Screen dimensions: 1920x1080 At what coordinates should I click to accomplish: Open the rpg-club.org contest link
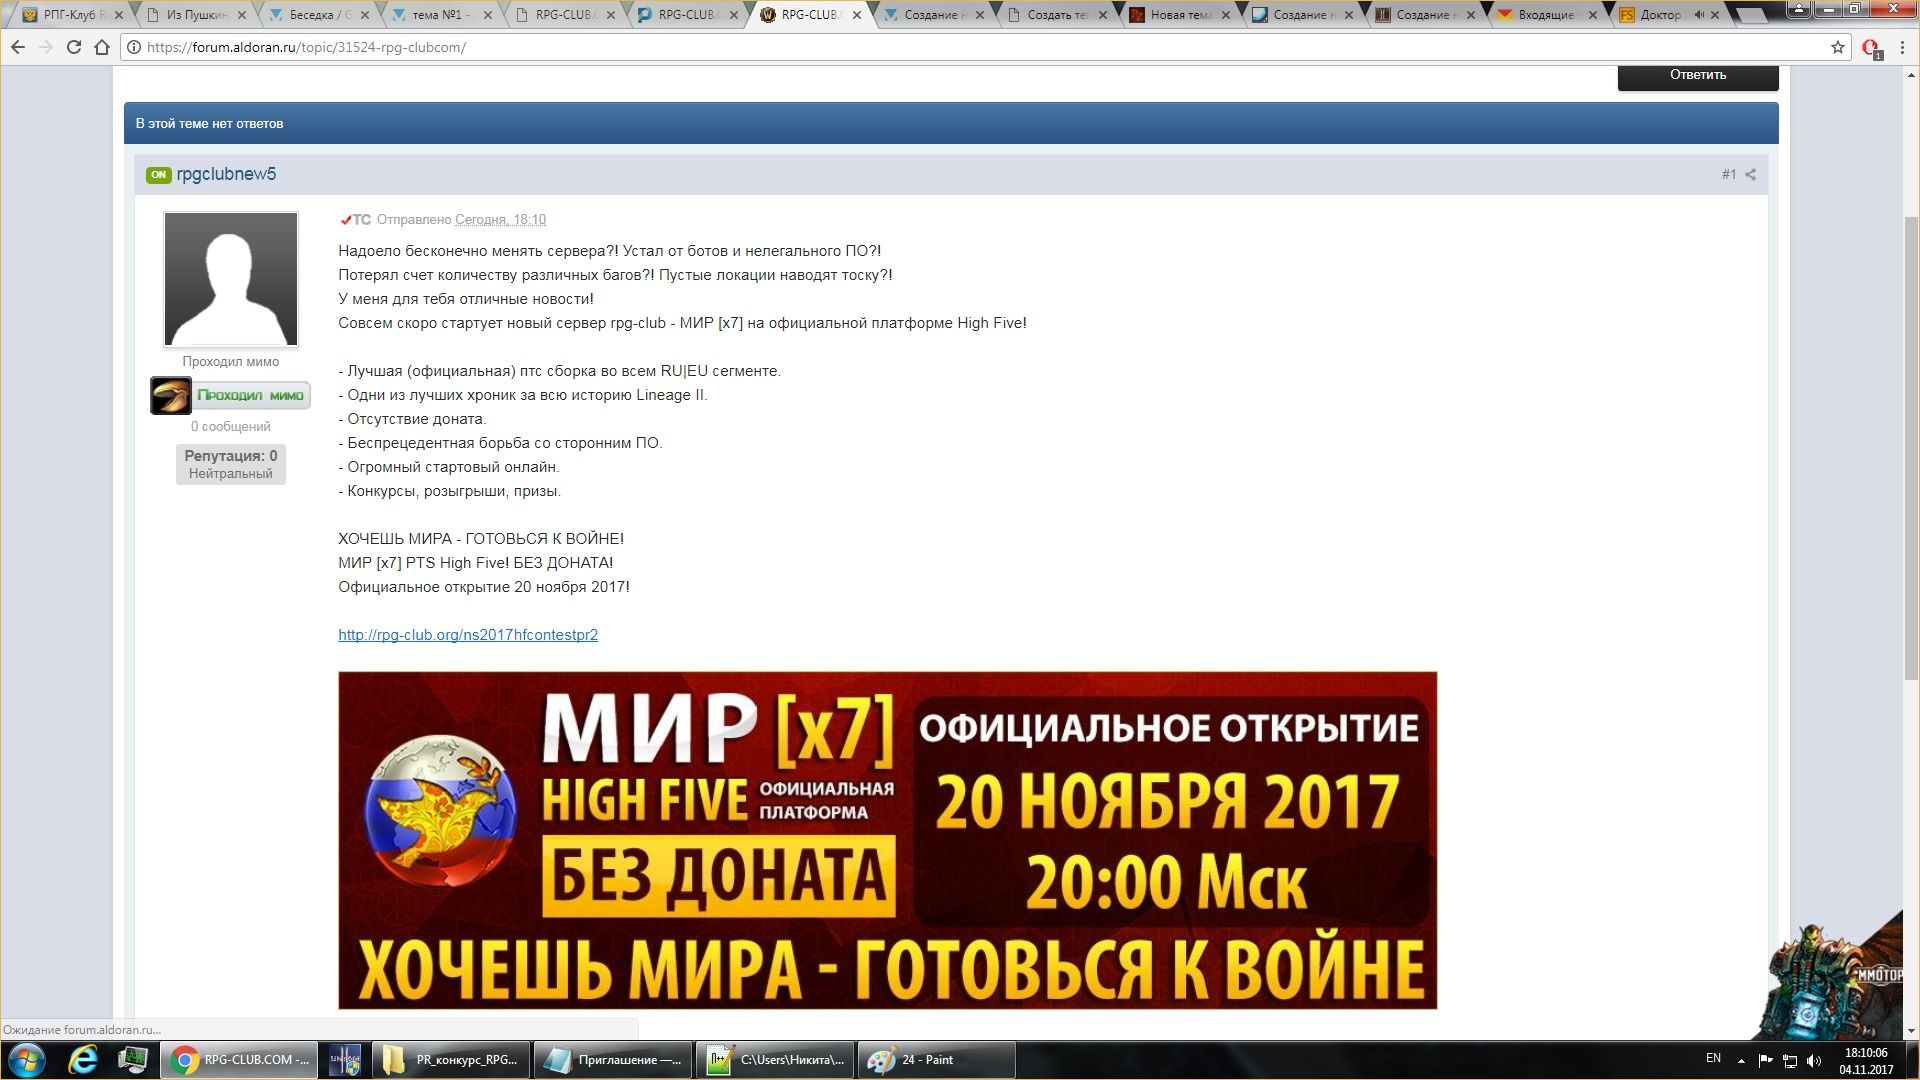pyautogui.click(x=468, y=635)
